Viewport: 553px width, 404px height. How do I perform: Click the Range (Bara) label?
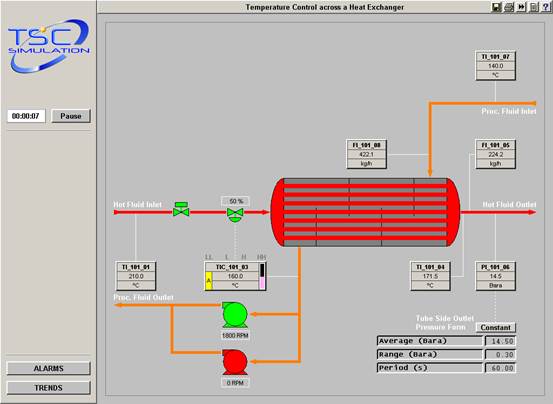tap(430, 354)
